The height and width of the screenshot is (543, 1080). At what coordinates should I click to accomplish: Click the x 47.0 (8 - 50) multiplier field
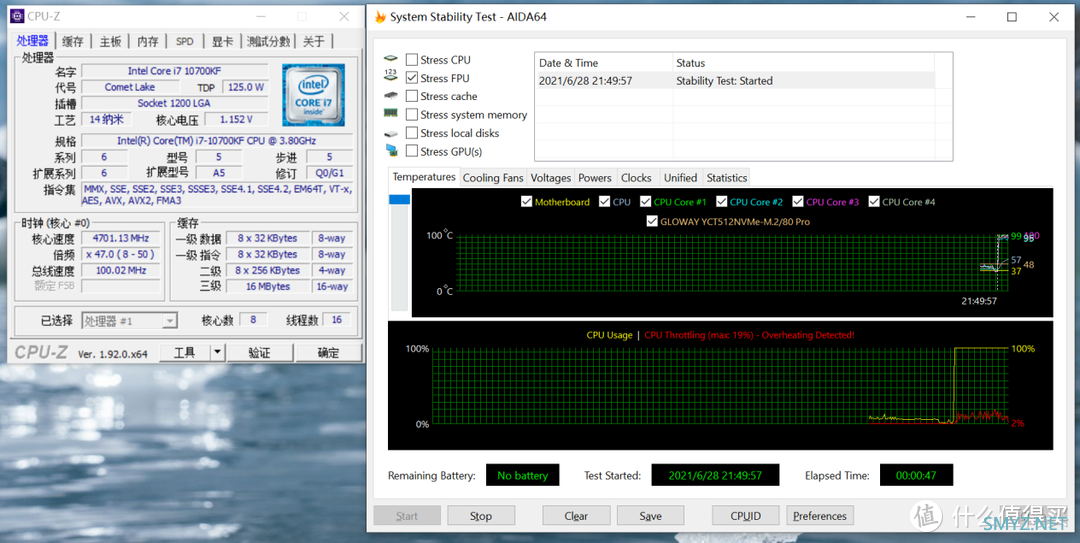pos(121,254)
